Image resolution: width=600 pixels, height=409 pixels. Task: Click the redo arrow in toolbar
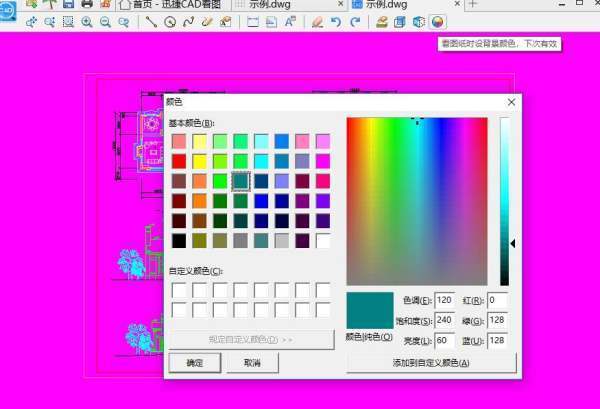click(x=355, y=21)
